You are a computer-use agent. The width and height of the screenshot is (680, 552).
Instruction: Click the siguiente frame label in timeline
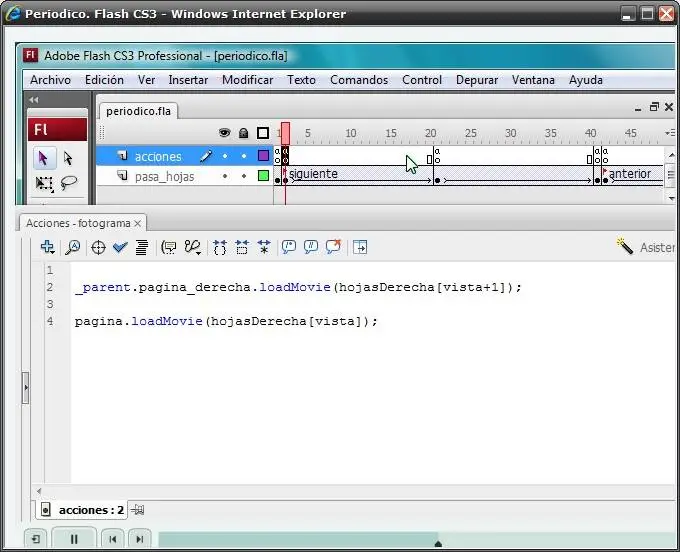313,173
